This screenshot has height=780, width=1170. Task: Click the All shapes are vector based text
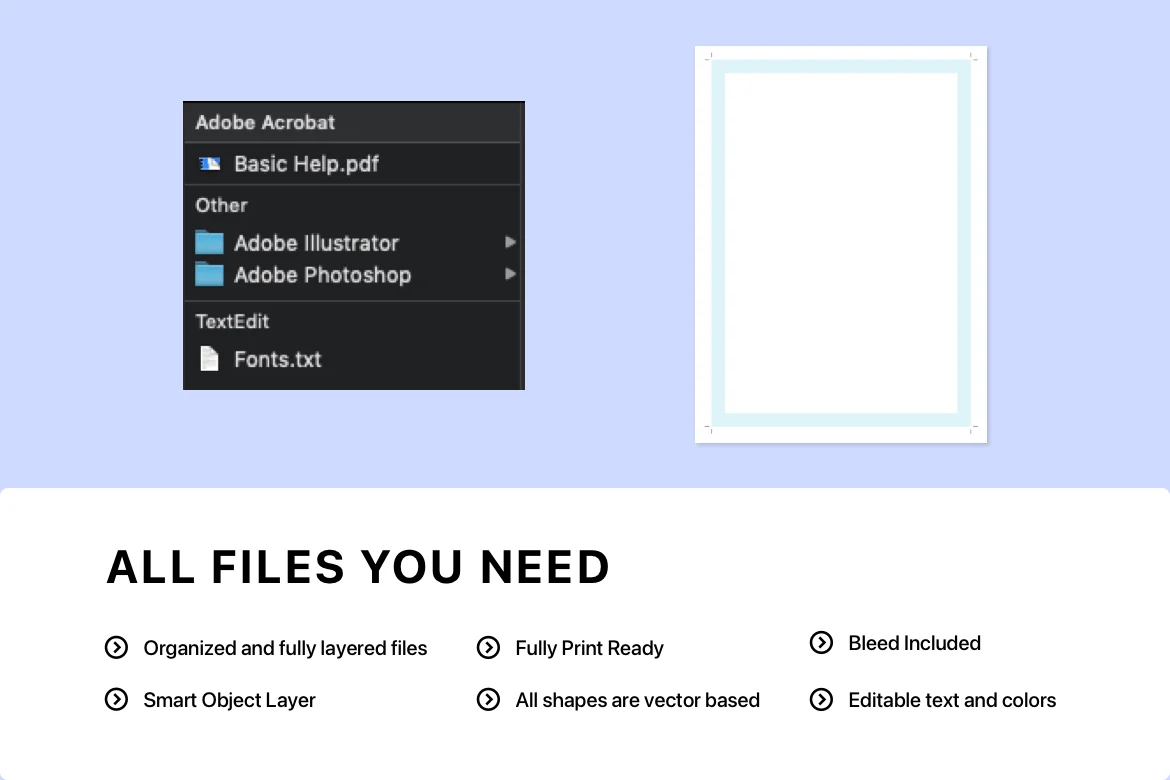click(x=637, y=700)
